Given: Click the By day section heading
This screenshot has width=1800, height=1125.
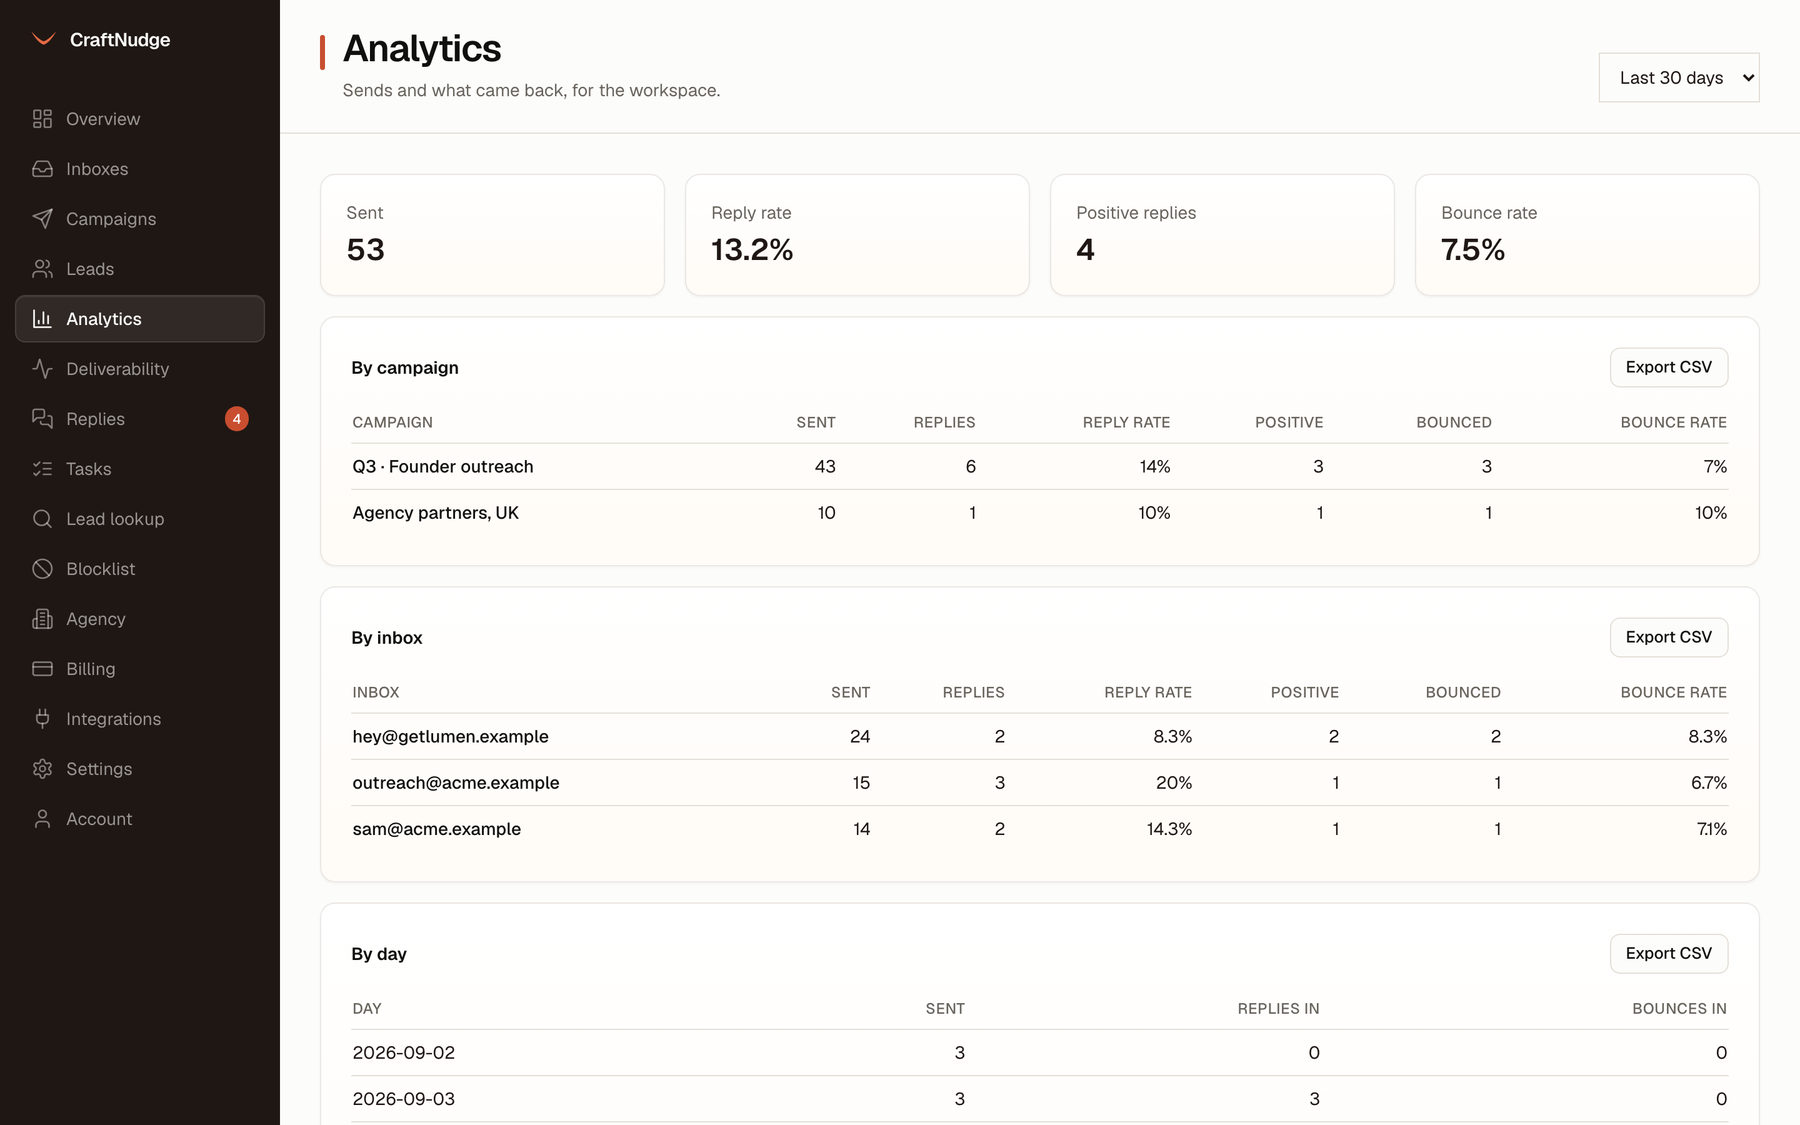Looking at the screenshot, I should pyautogui.click(x=379, y=954).
